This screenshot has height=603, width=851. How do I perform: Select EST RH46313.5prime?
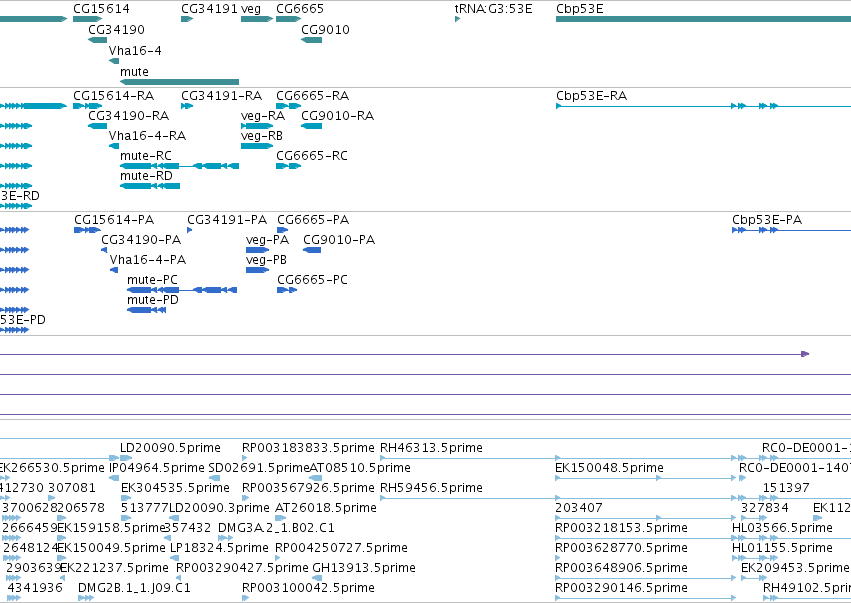(x=431, y=448)
